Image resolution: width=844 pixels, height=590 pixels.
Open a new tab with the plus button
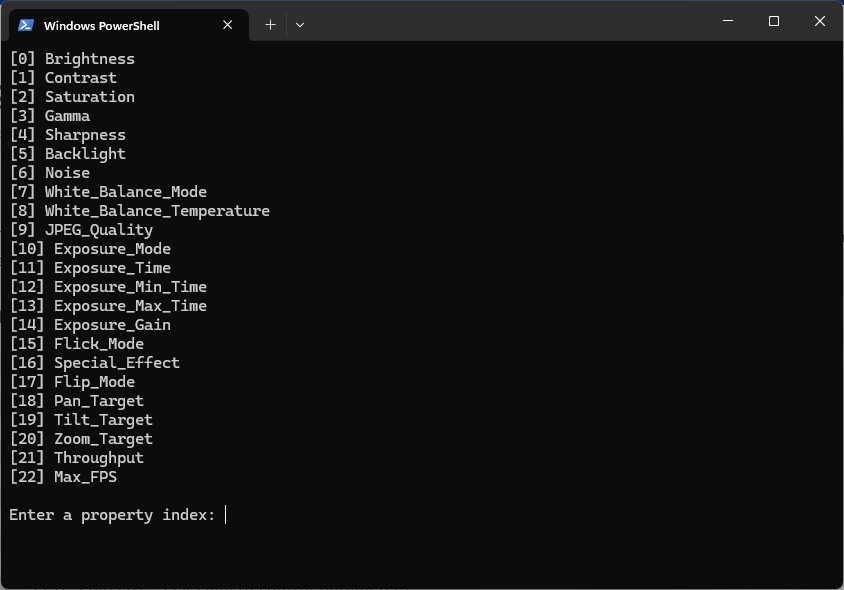pos(270,25)
